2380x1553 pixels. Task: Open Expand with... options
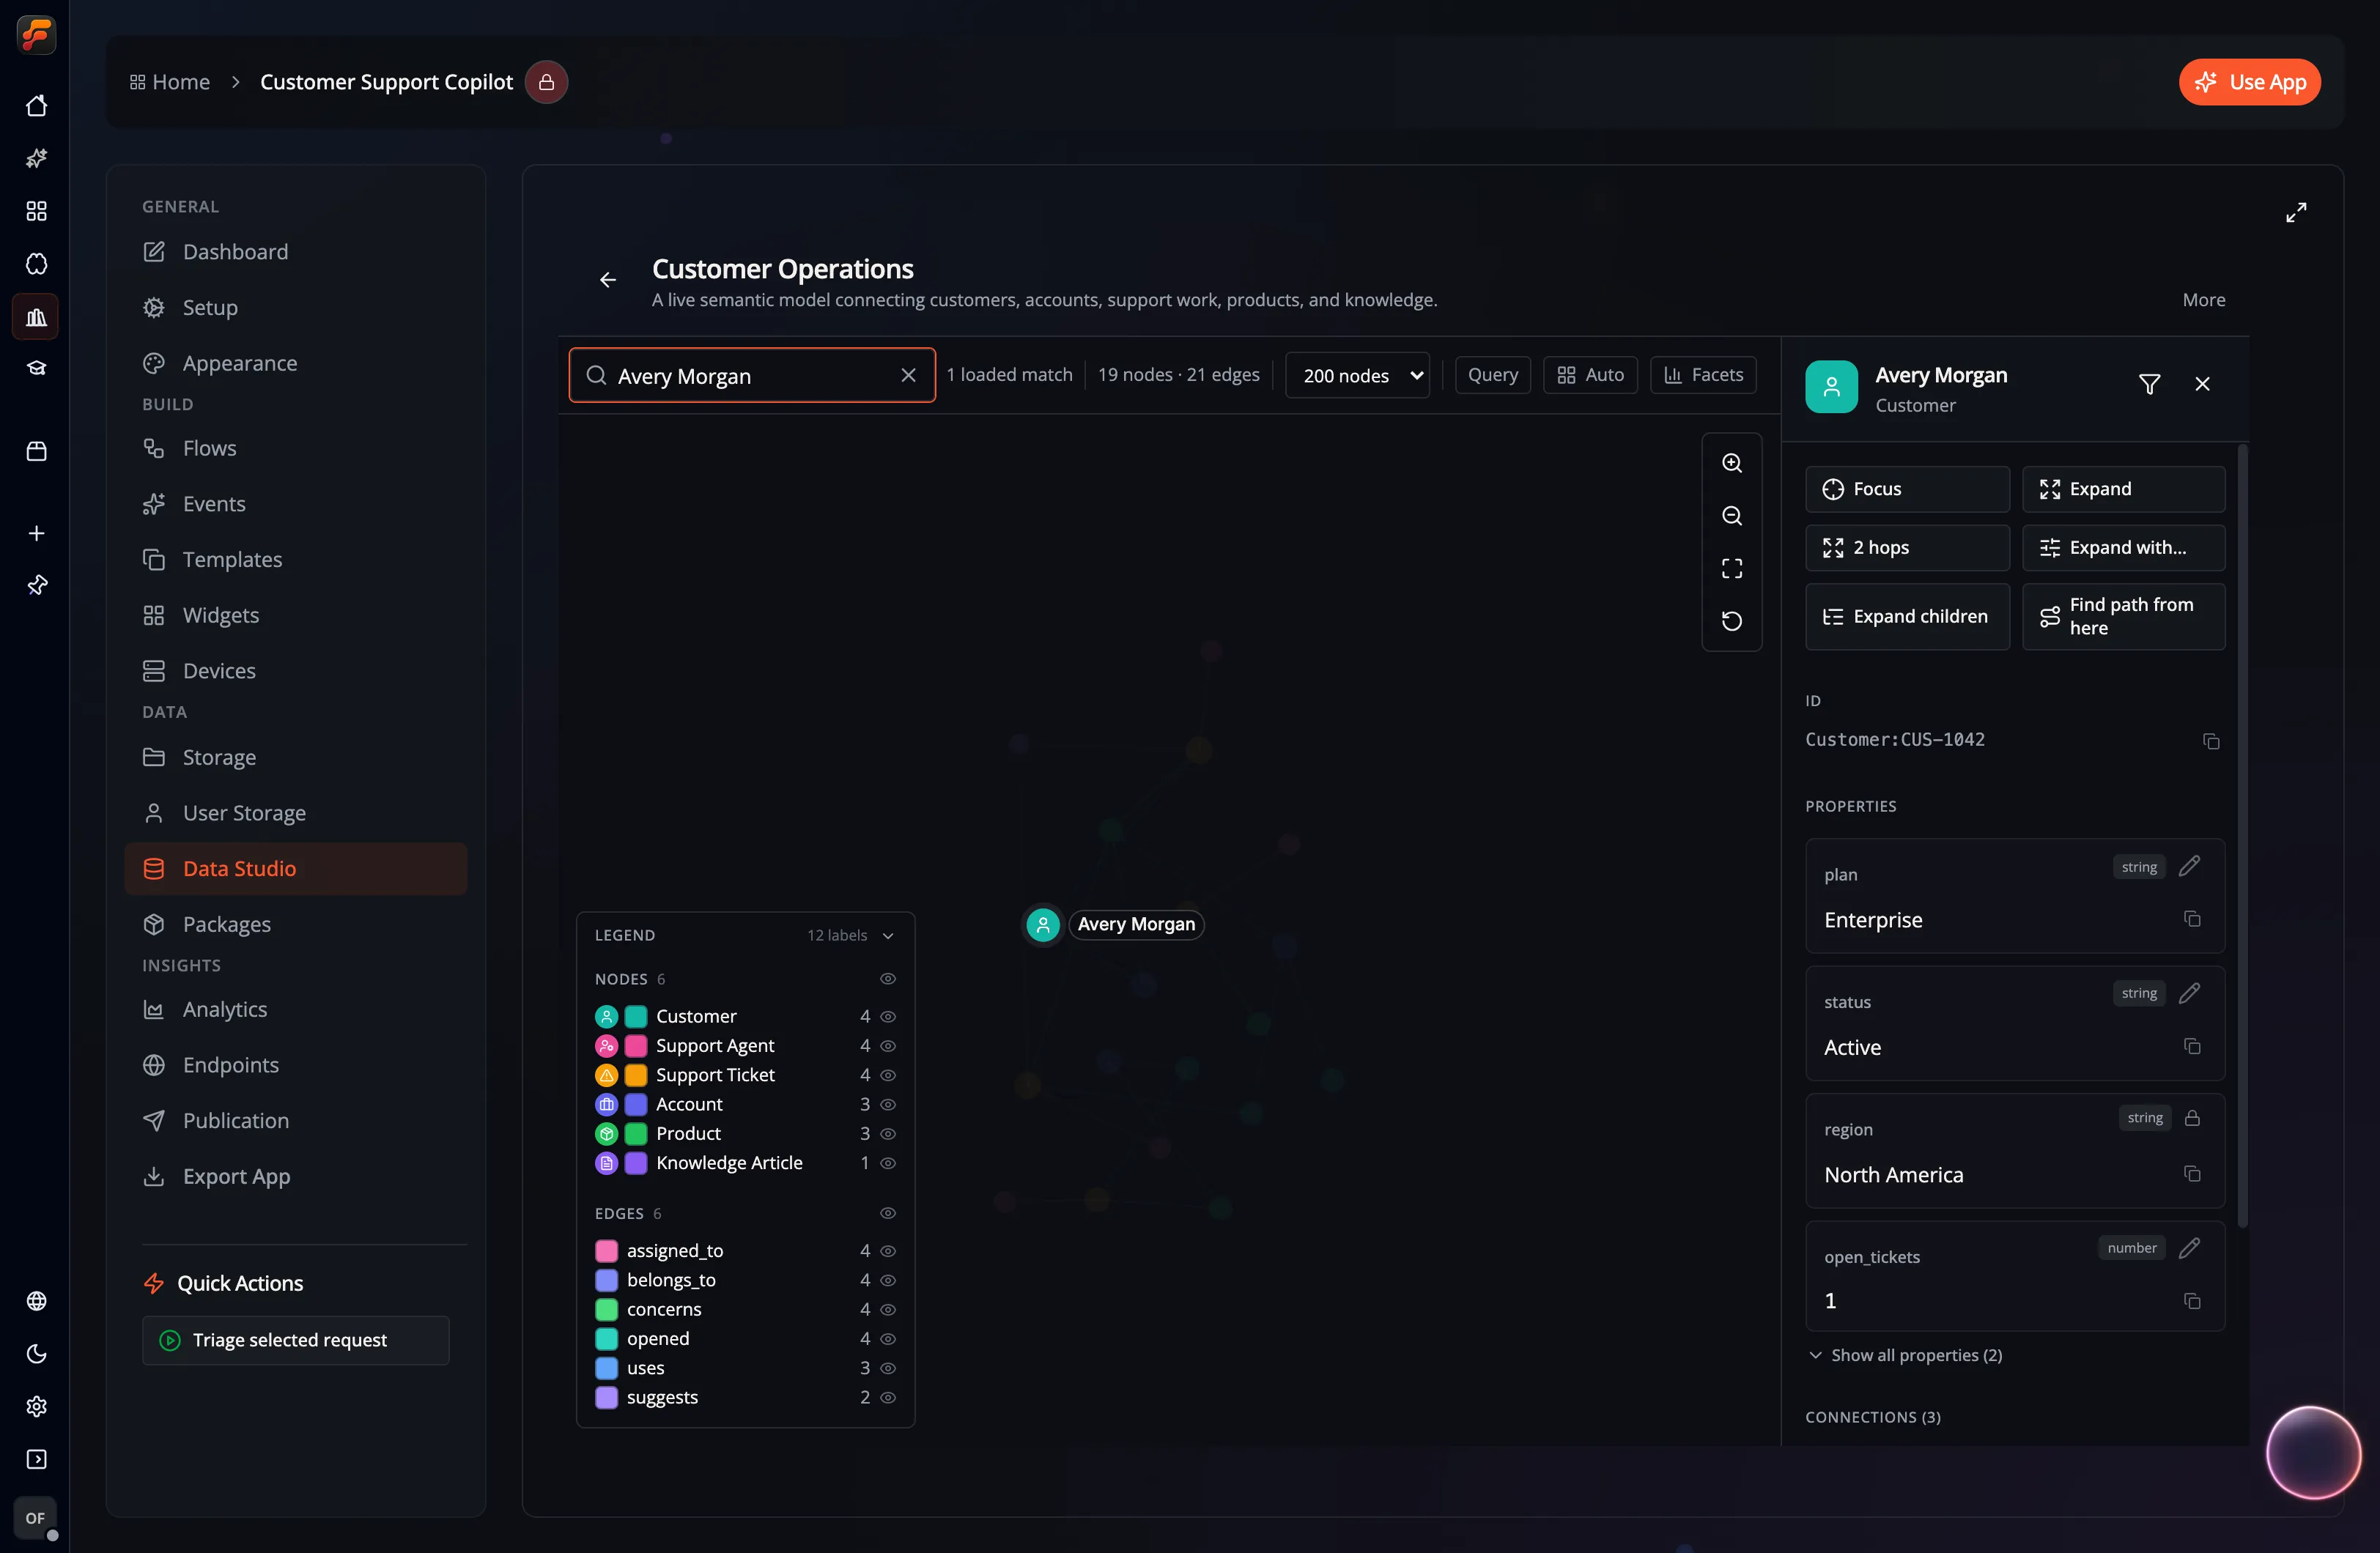coord(2123,548)
